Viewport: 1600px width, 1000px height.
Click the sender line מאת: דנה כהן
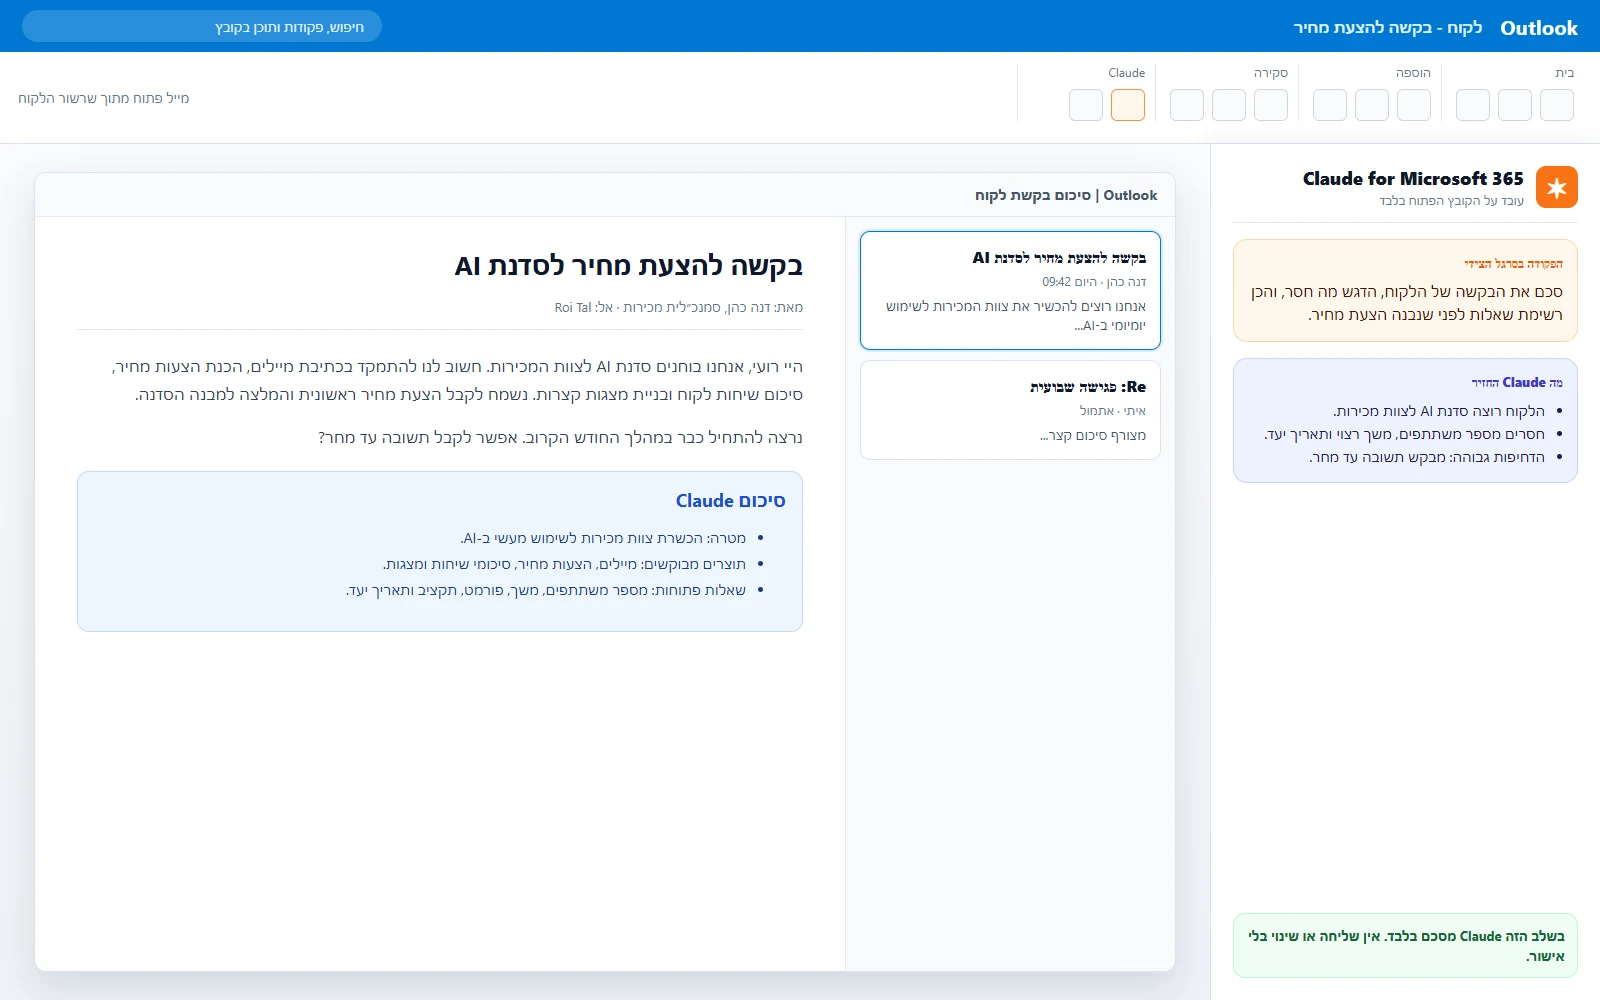pyautogui.click(x=678, y=308)
